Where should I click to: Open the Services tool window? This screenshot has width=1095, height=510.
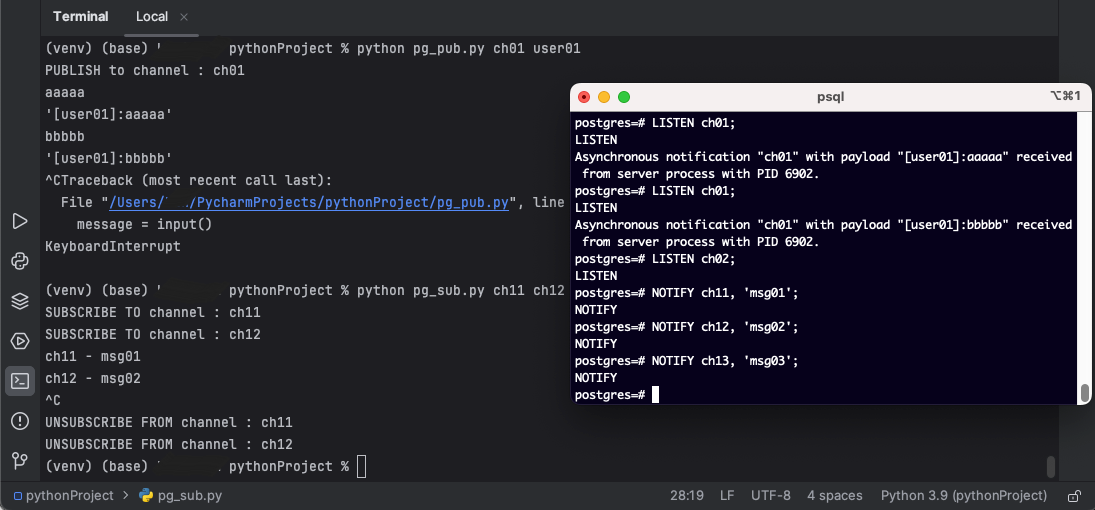[x=19, y=341]
